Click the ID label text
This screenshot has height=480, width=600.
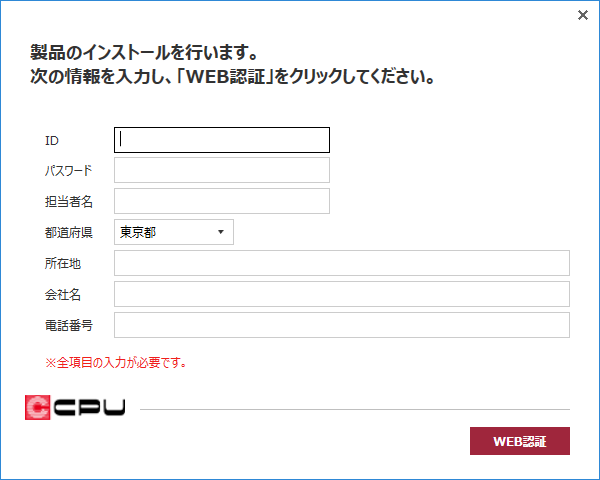(x=52, y=141)
